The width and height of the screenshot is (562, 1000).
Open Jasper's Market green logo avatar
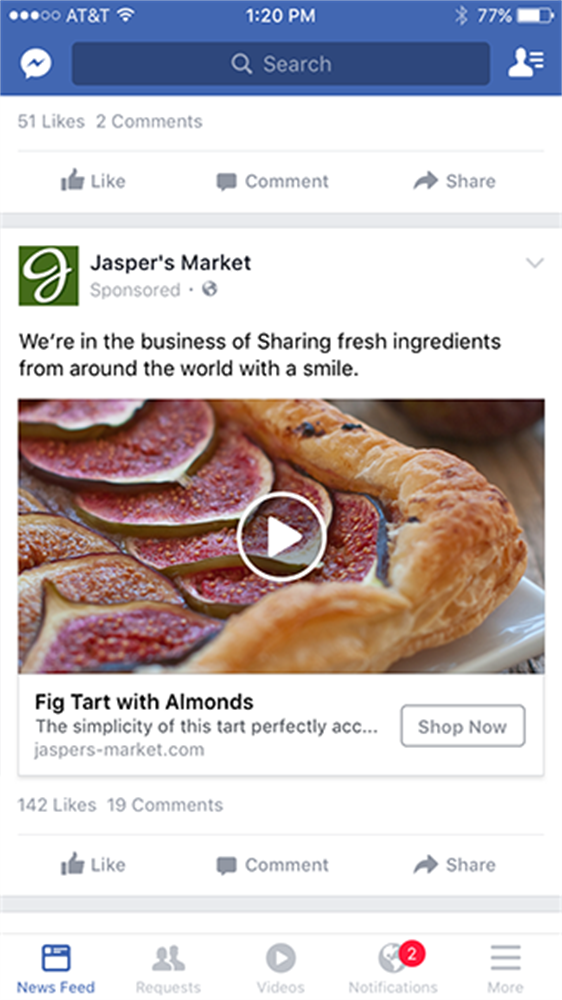[48, 276]
